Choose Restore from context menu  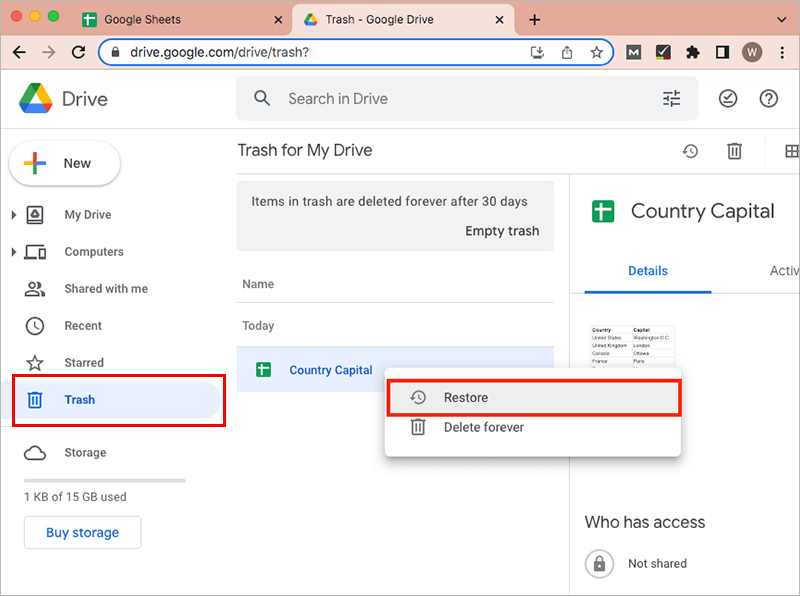click(534, 398)
